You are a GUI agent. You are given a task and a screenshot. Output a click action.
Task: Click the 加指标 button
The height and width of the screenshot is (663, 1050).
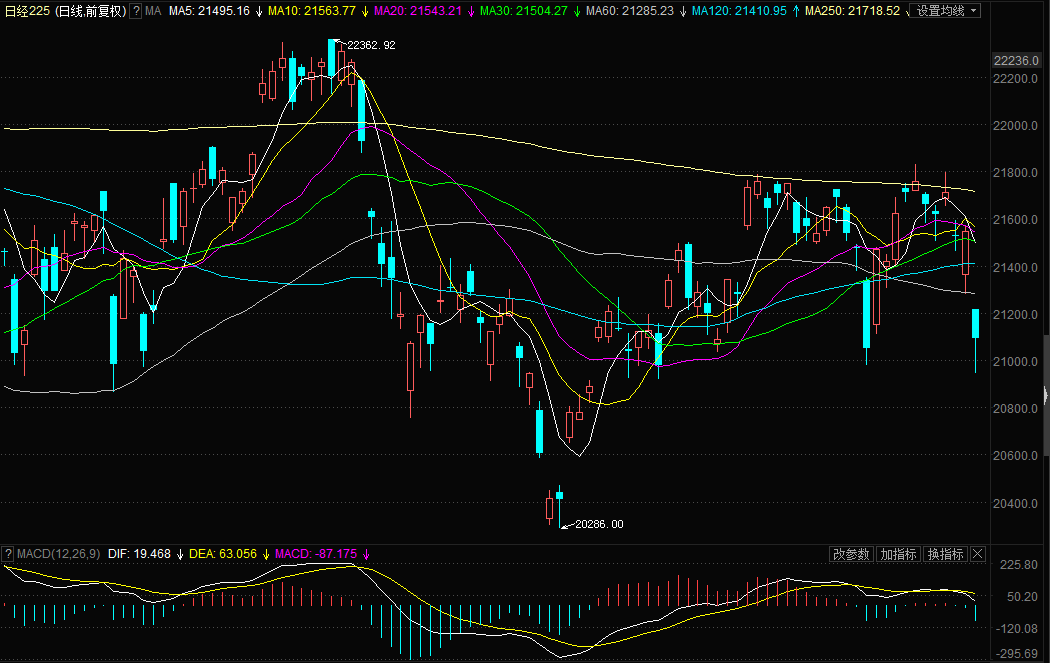(x=898, y=554)
